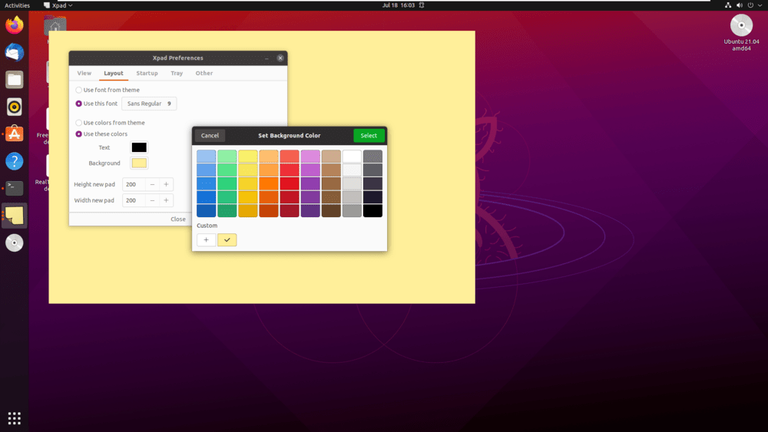The image size is (768, 432).
Task: Click the Xpad sticky notes dock icon
Action: click(x=14, y=214)
